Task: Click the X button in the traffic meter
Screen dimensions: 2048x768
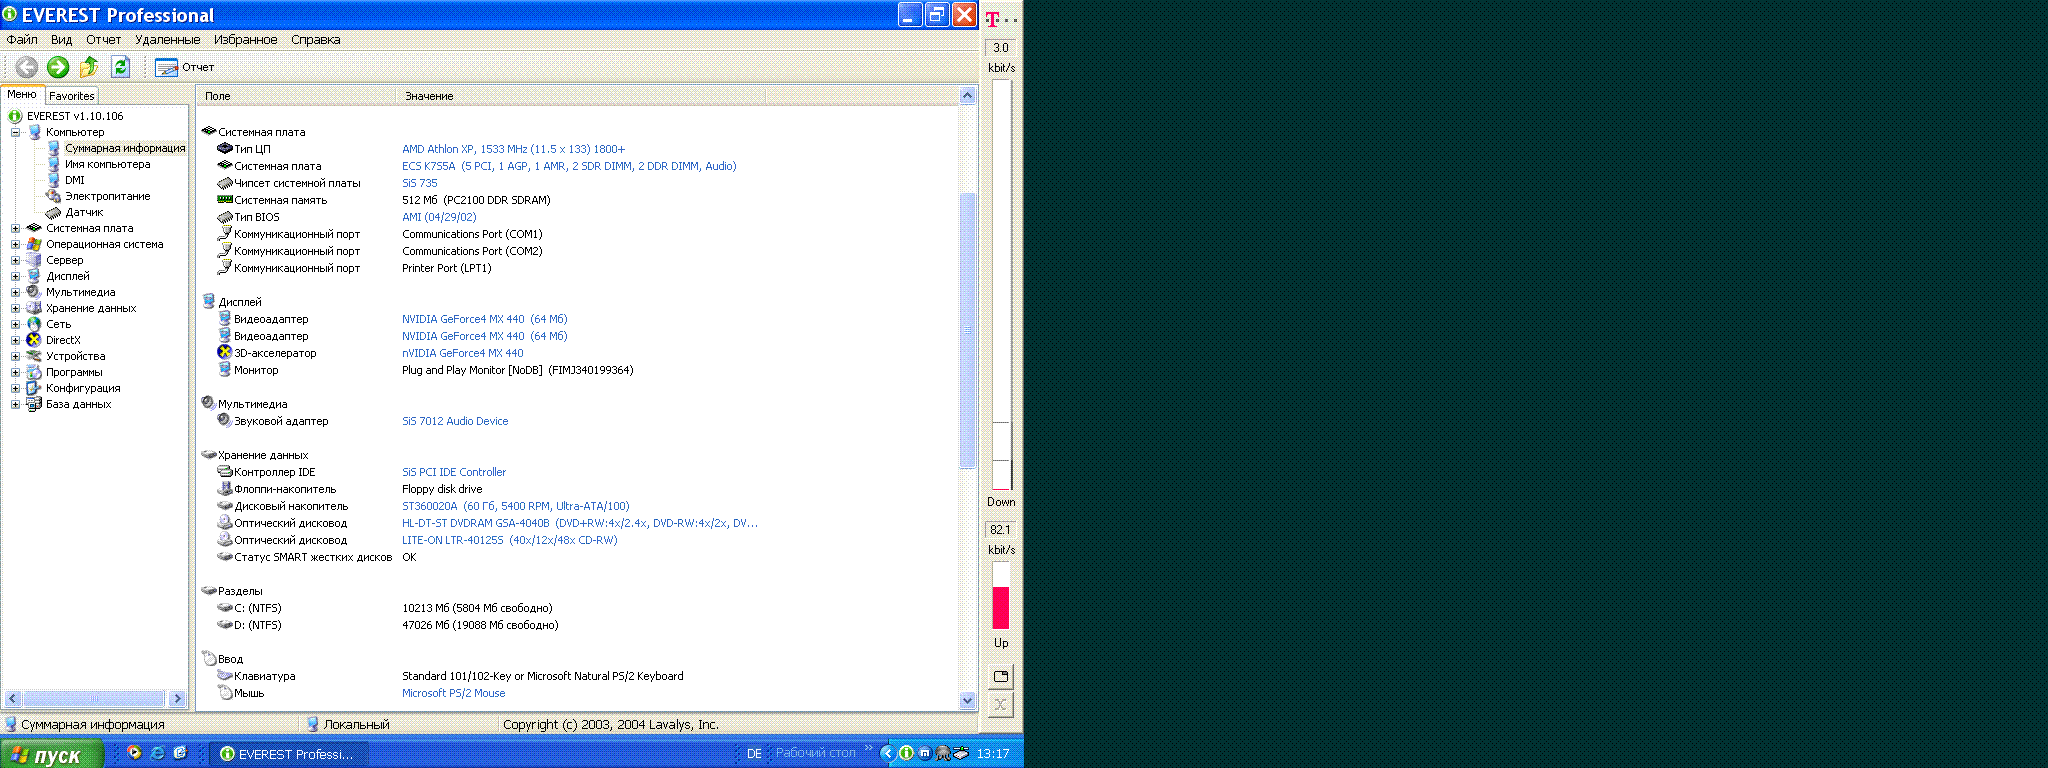Action: pyautogui.click(x=1001, y=705)
